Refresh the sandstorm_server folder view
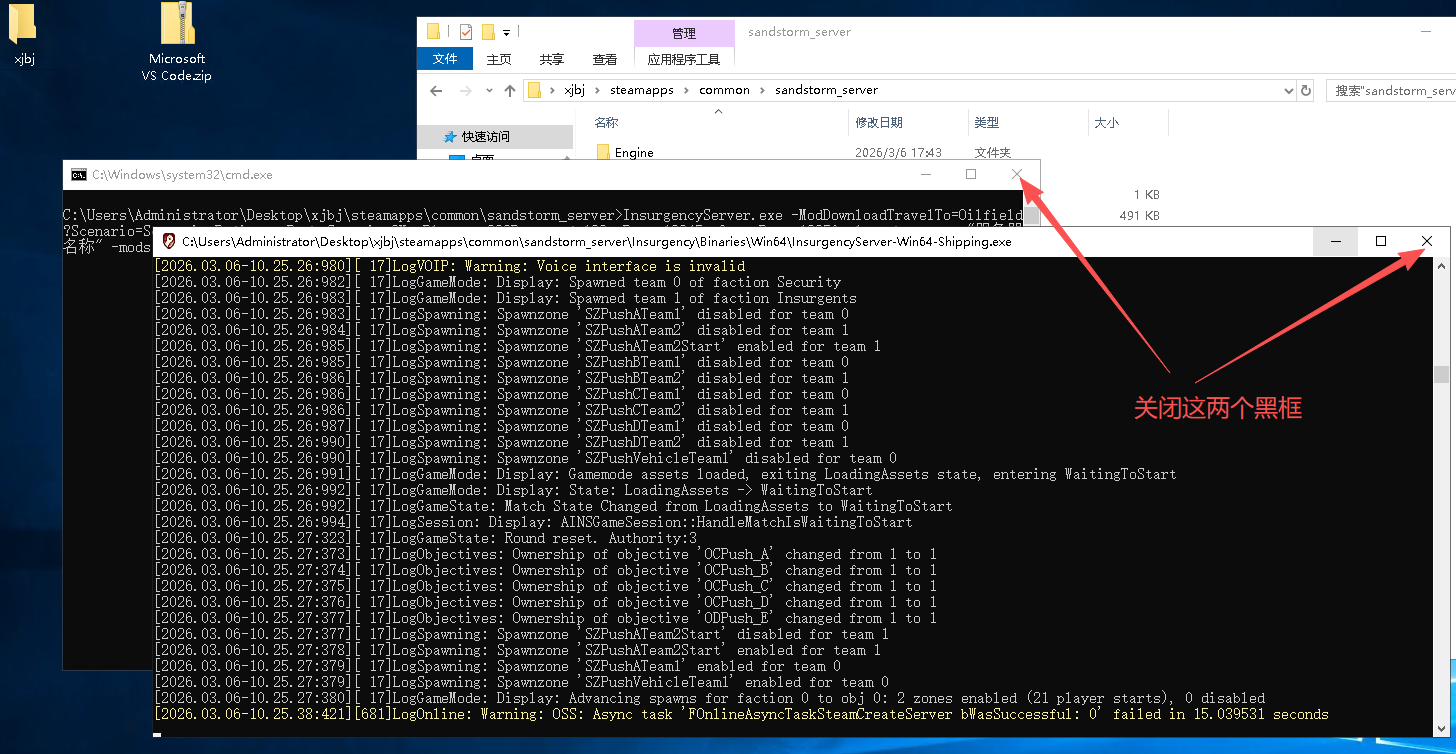 coord(1305,90)
